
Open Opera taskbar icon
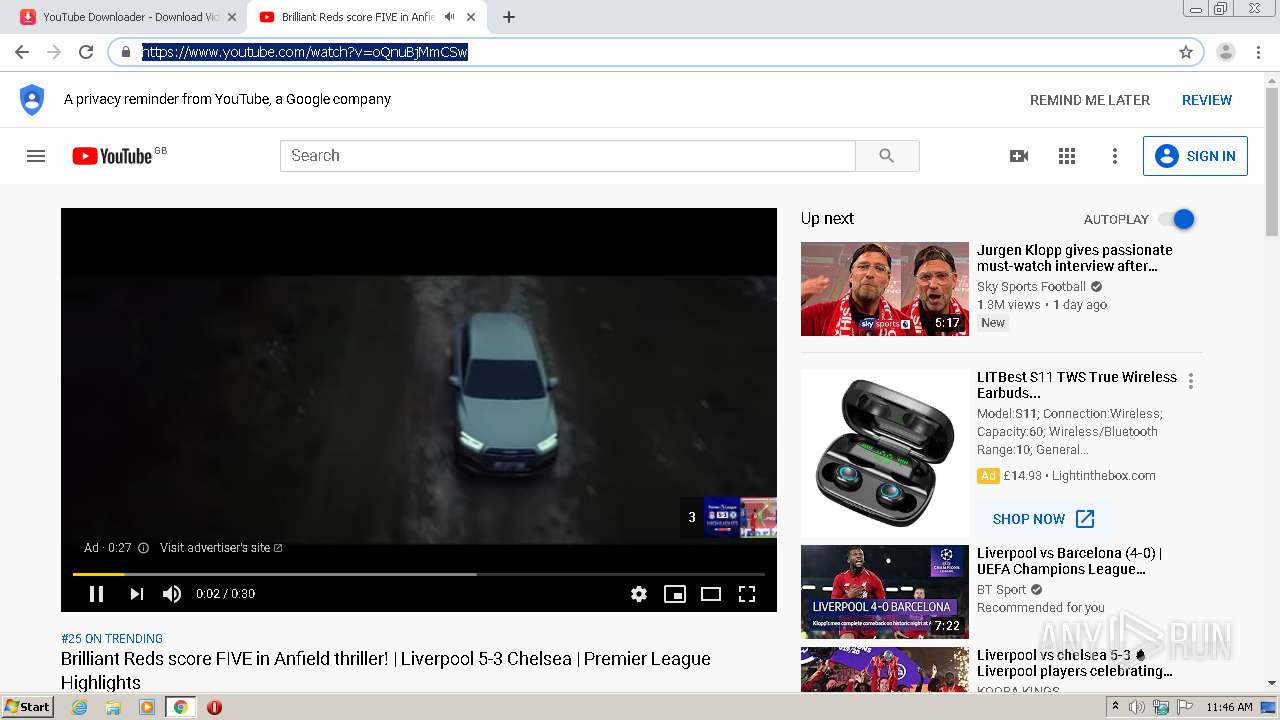[214, 707]
